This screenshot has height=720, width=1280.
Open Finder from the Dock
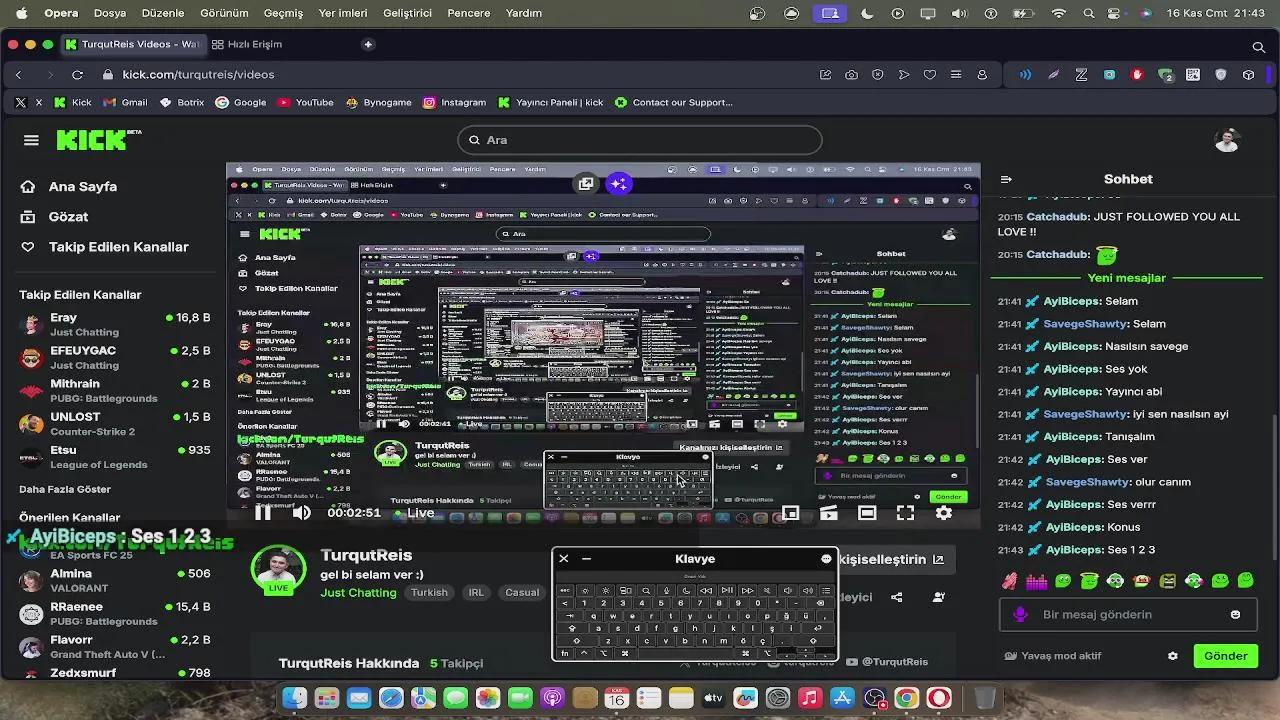pyautogui.click(x=295, y=698)
